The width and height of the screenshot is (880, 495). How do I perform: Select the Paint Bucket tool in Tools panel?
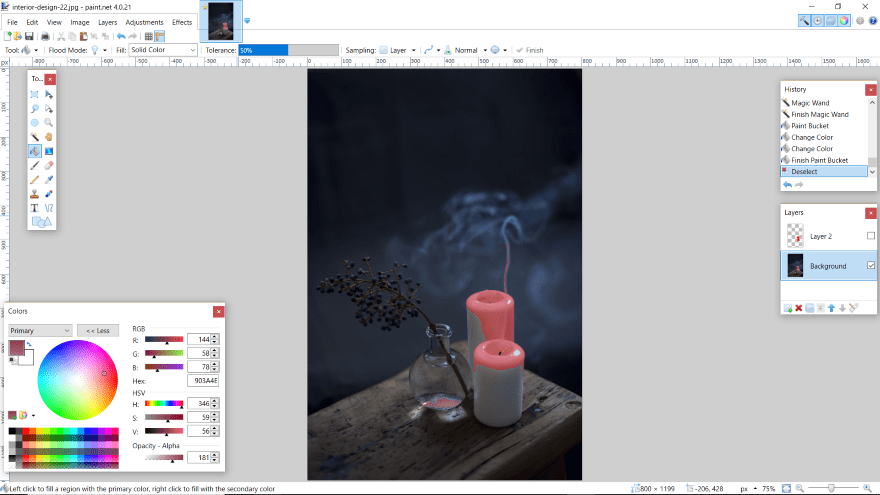point(34,151)
